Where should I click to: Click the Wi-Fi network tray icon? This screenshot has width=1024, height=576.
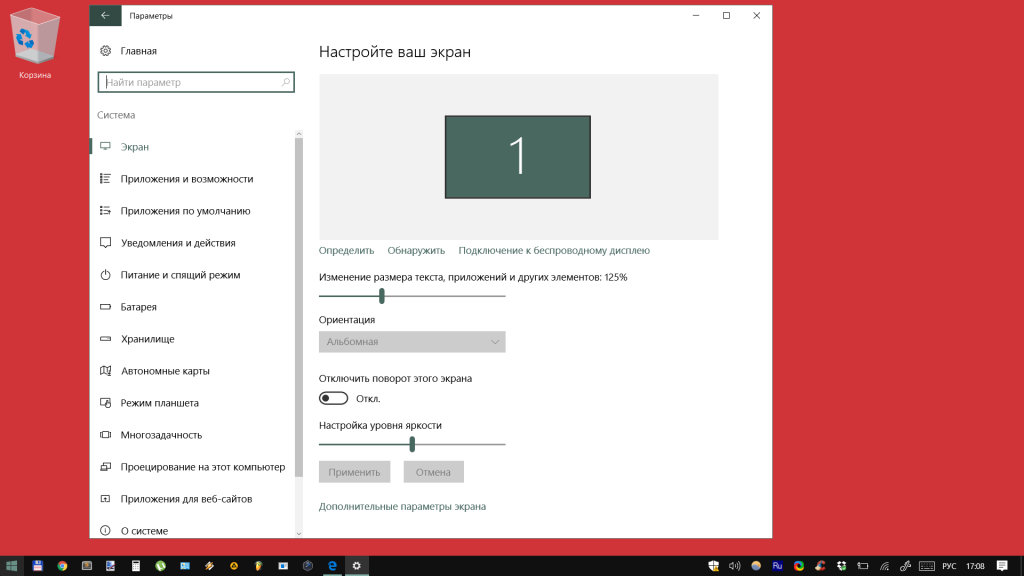(884, 566)
